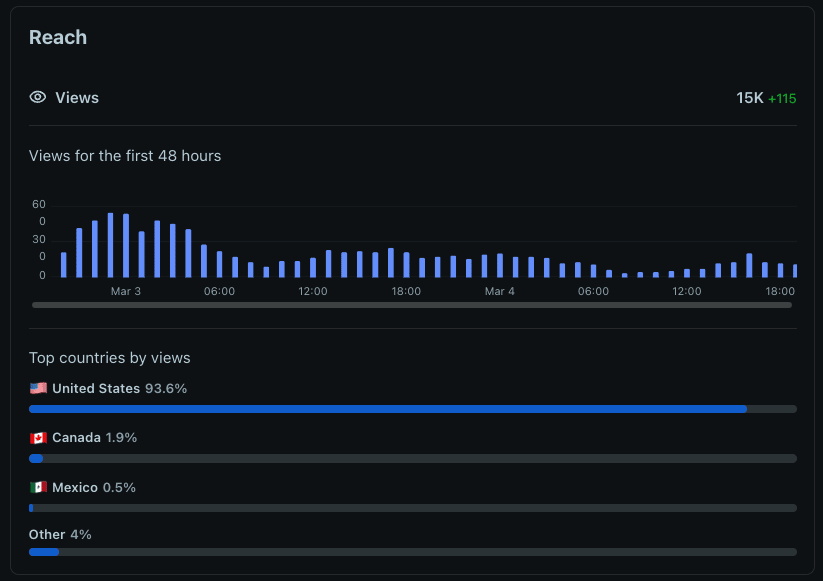Click the Mexico flag icon

pyautogui.click(x=38, y=488)
